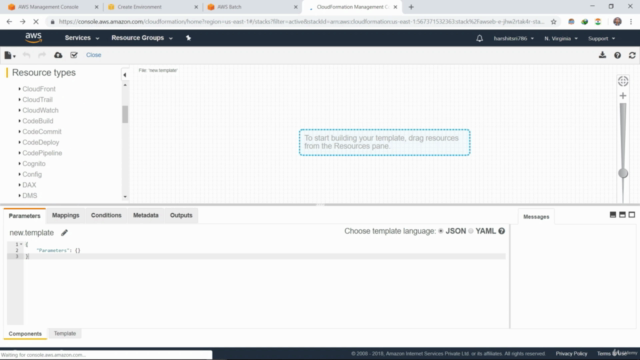640x360 pixels.
Task: Click the template language help icon
Action: pos(502,231)
